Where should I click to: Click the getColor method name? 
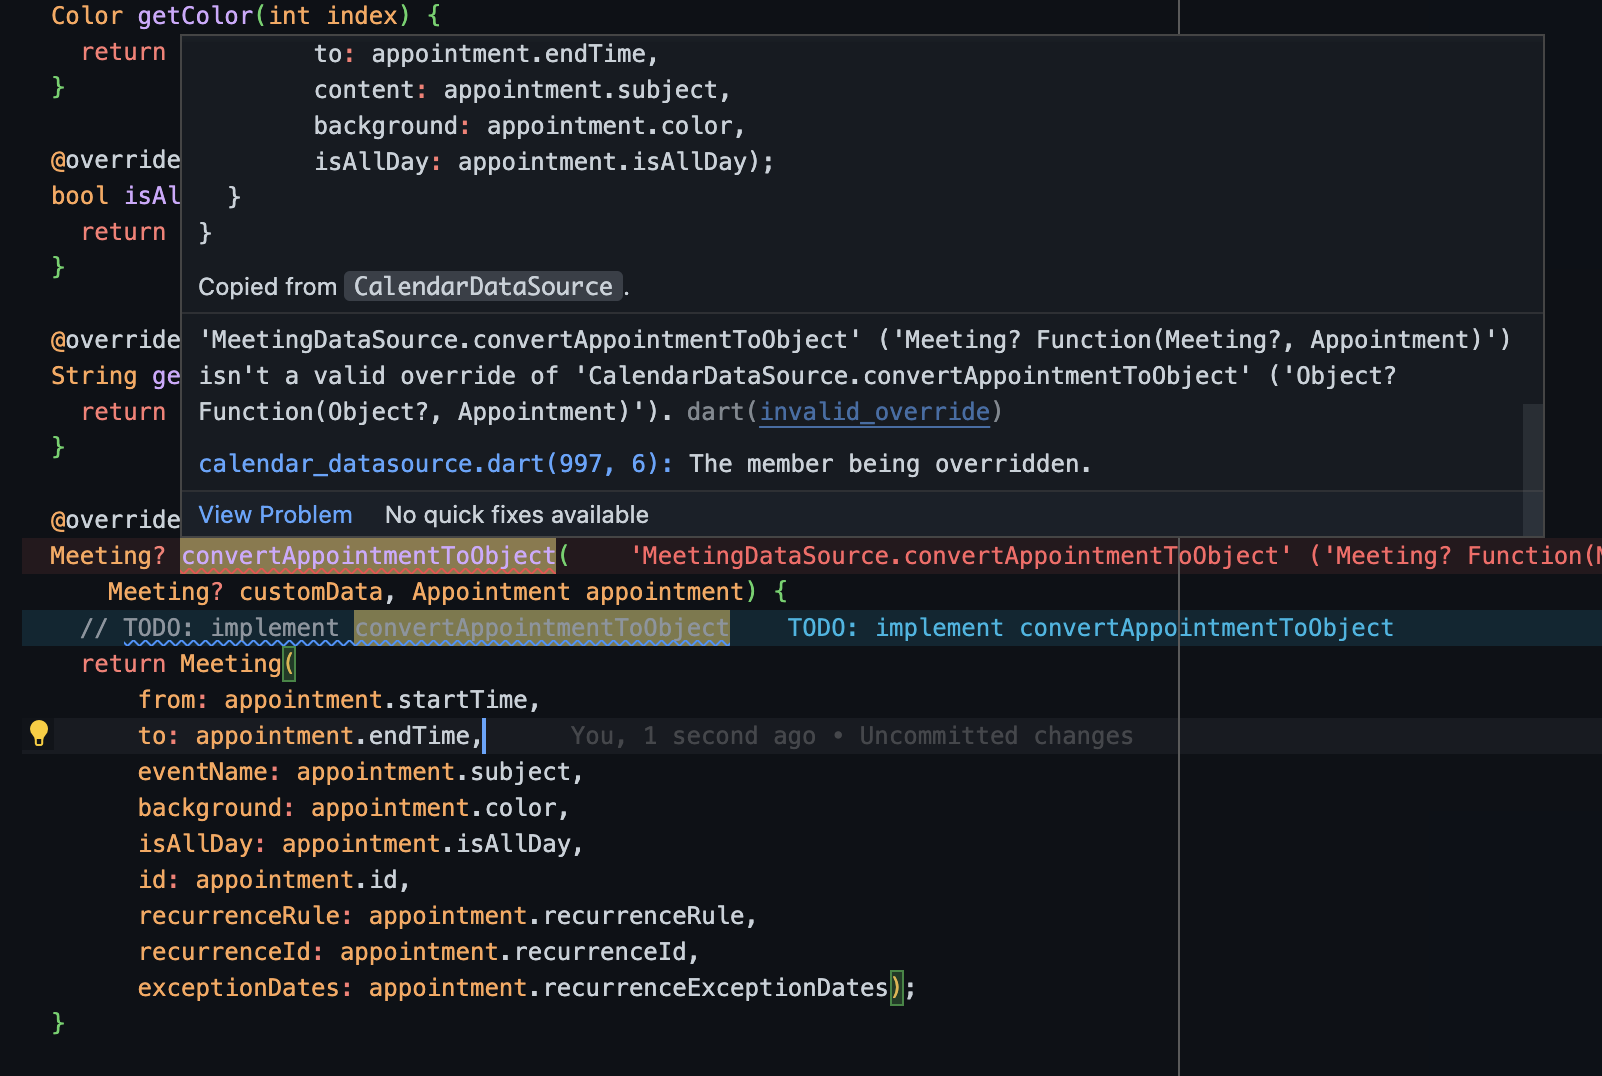coord(195,16)
